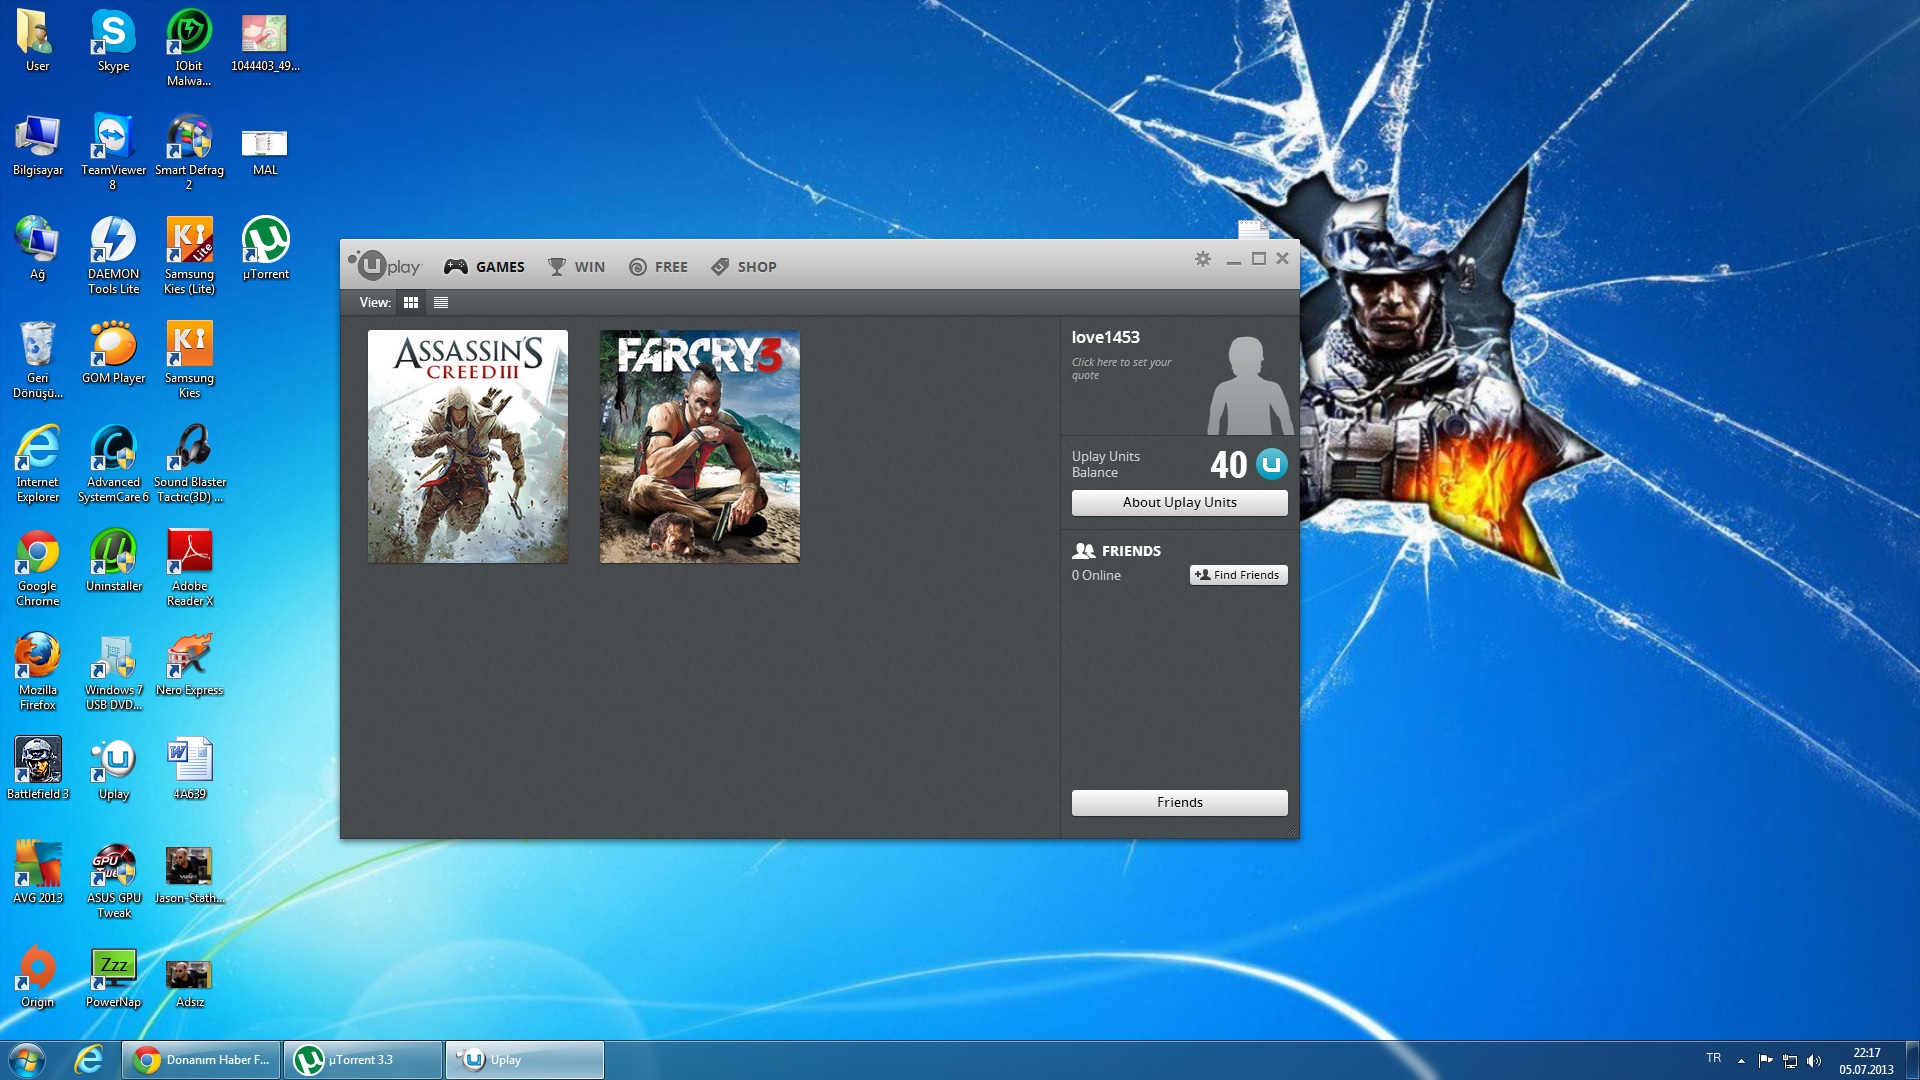Select the Assassin's Creed III game cover
Image resolution: width=1920 pixels, height=1080 pixels.
point(468,446)
